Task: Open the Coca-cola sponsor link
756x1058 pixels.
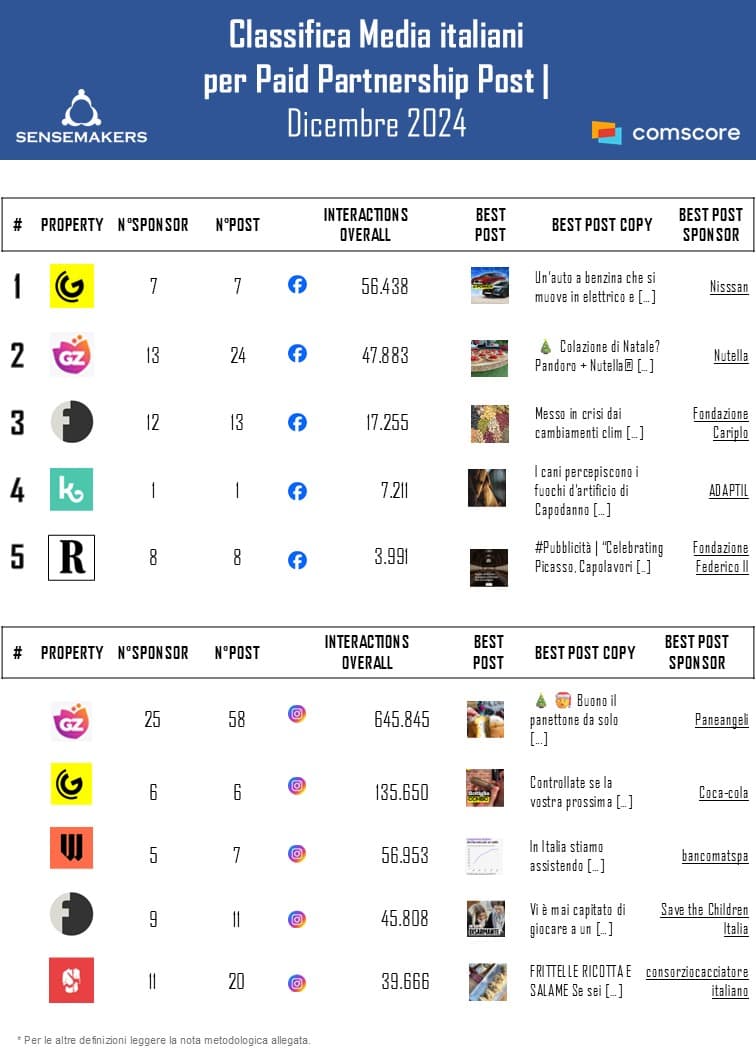Action: tap(723, 793)
